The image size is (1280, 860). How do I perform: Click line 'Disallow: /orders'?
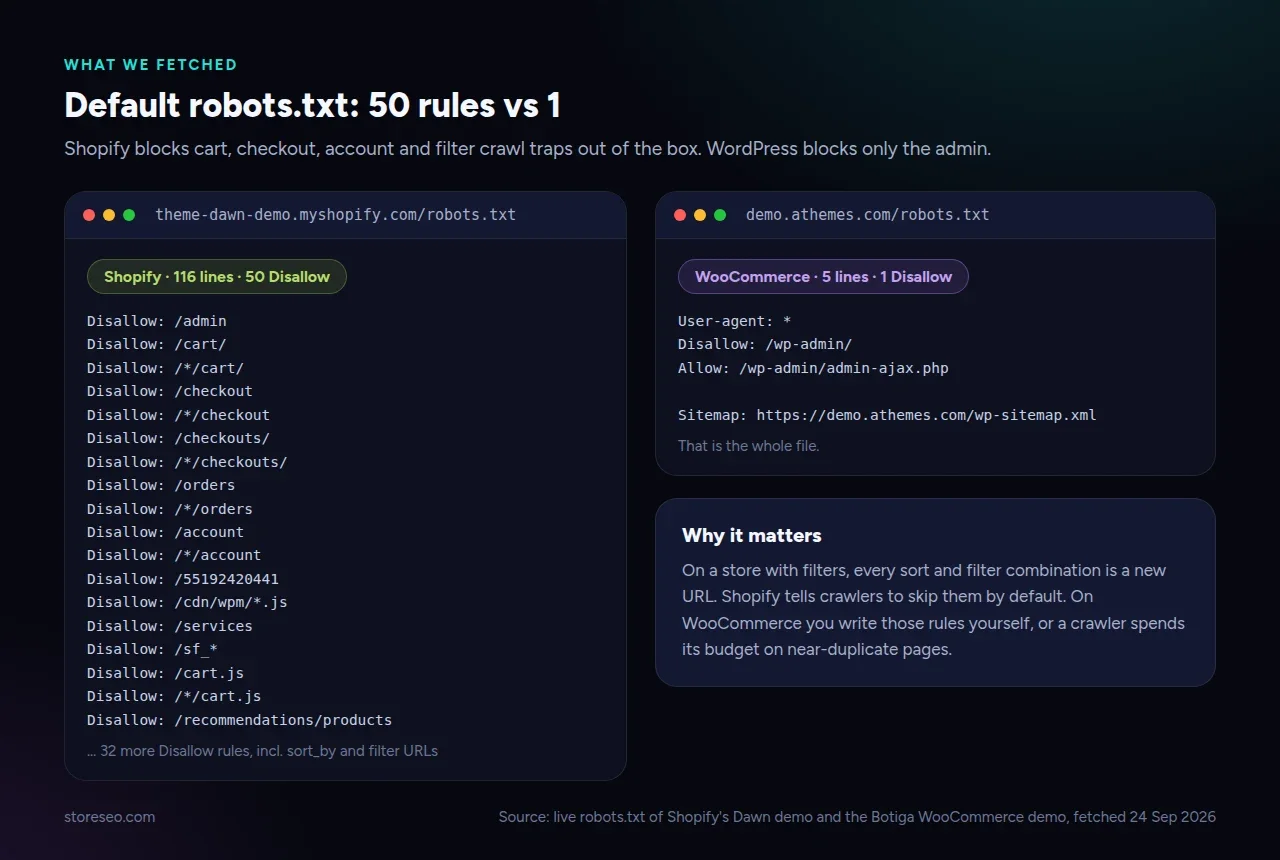coord(161,485)
